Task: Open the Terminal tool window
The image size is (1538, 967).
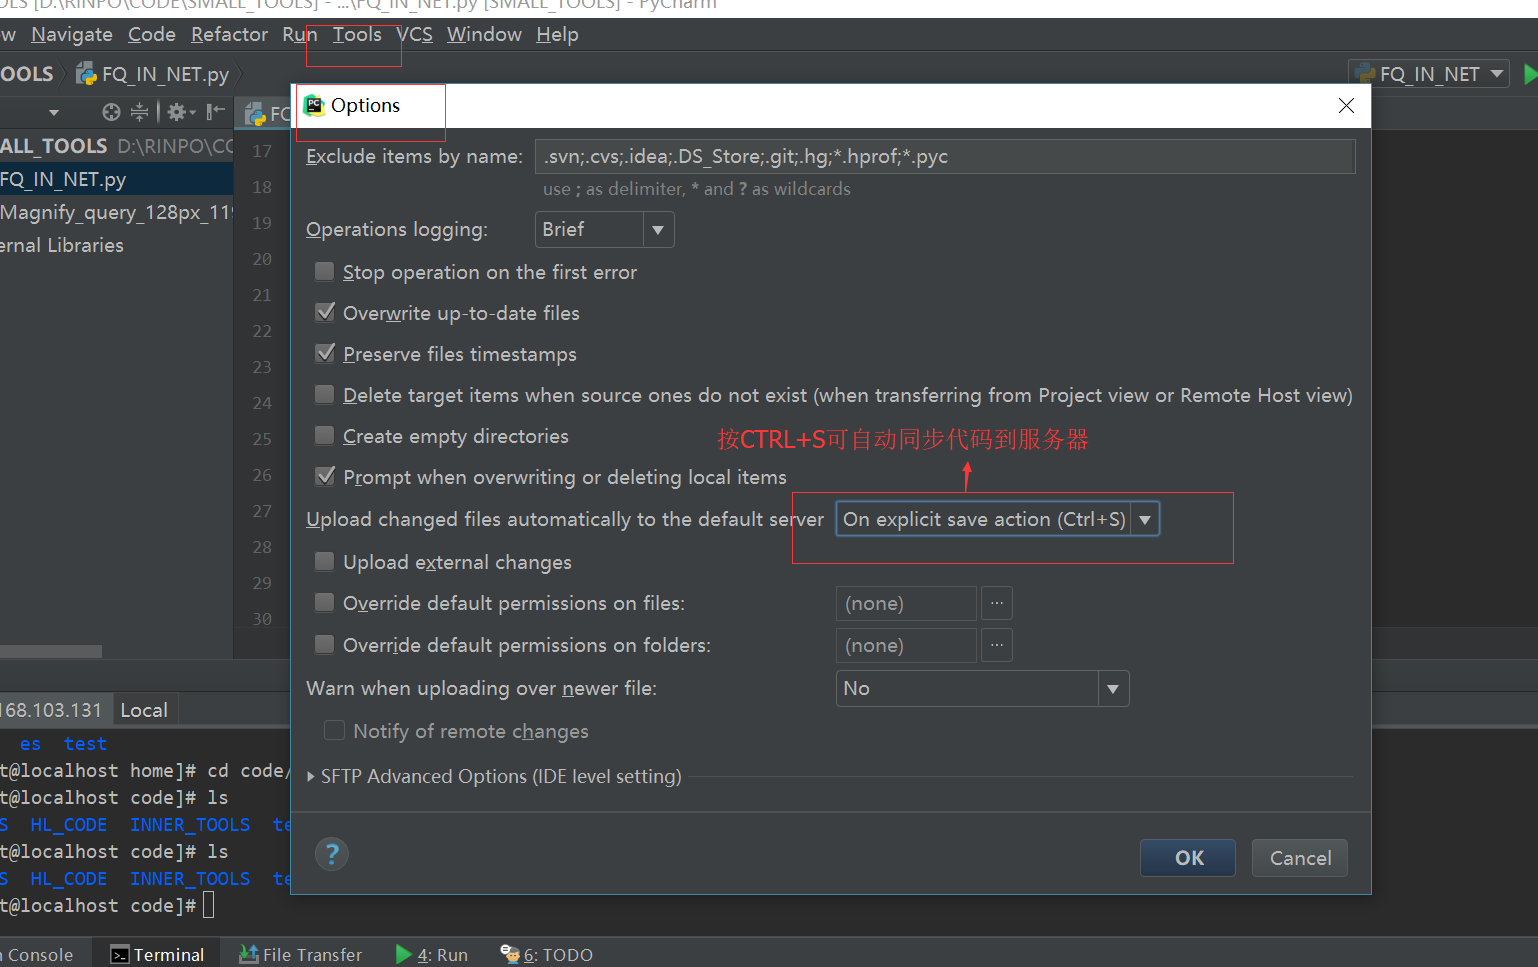Action: point(158,954)
